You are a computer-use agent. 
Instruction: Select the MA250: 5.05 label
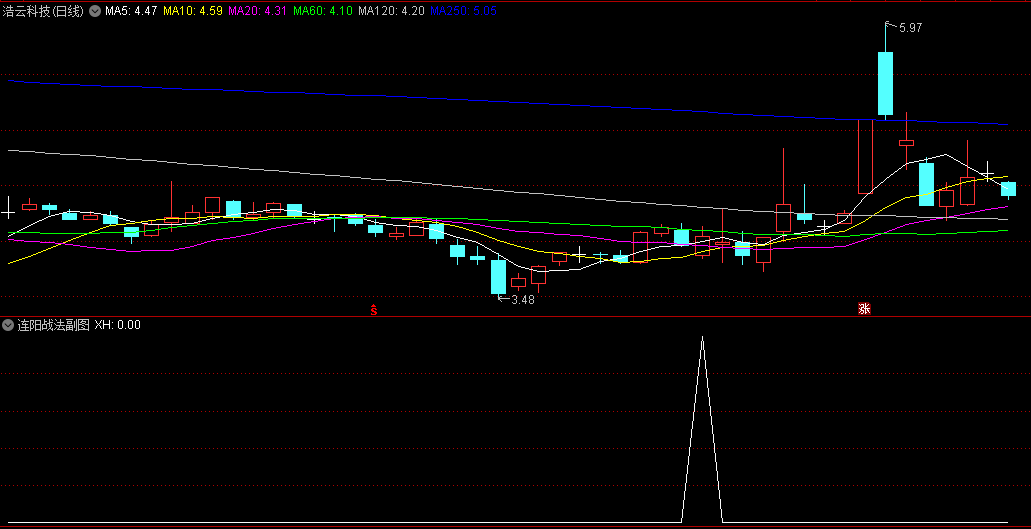coord(464,11)
